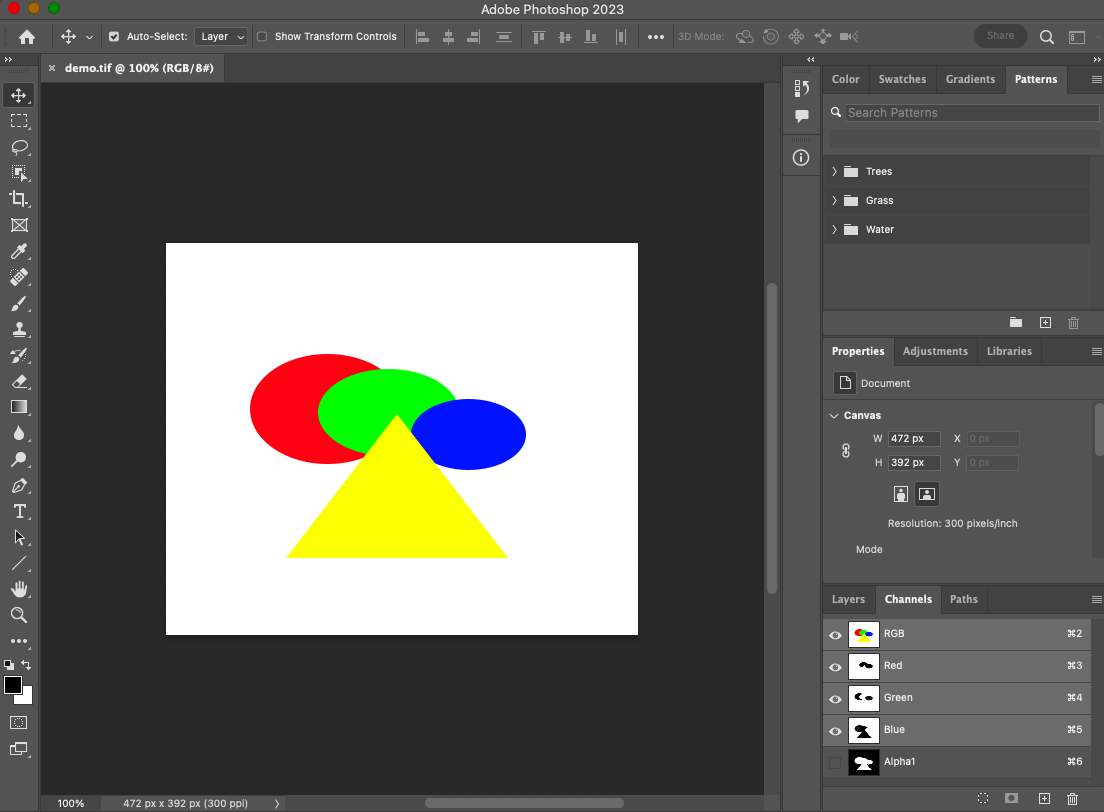Select the Eraser tool
This screenshot has width=1104, height=812.
click(19, 381)
